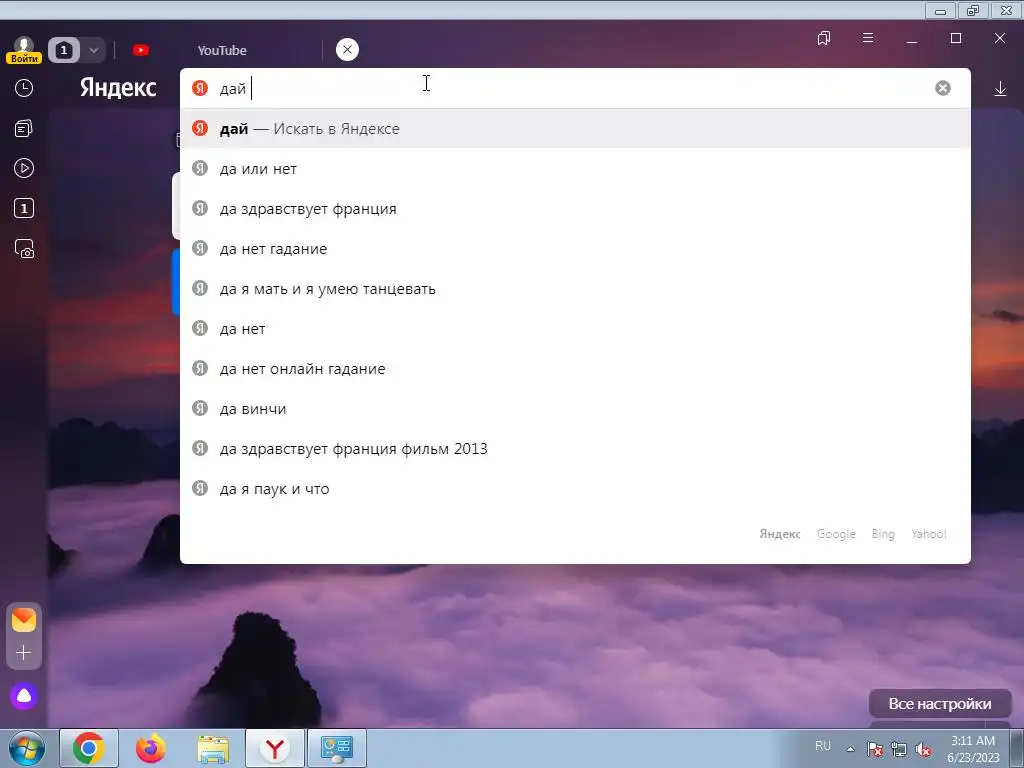1024x768 pixels.
Task: Pick 'да я паук и что' suggestion
Action: tap(575, 489)
